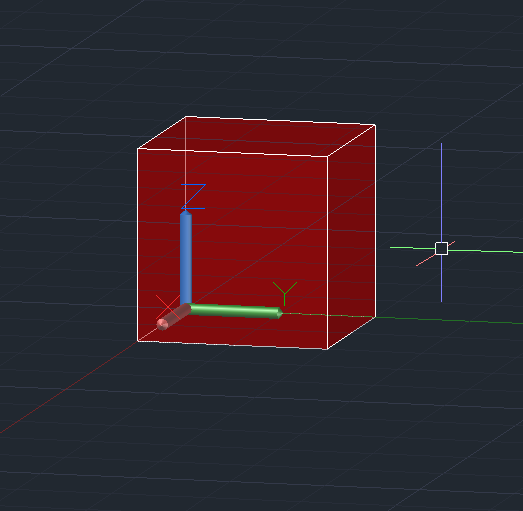
Task: Pick the back top-left corner of cube
Action: [x=185, y=116]
